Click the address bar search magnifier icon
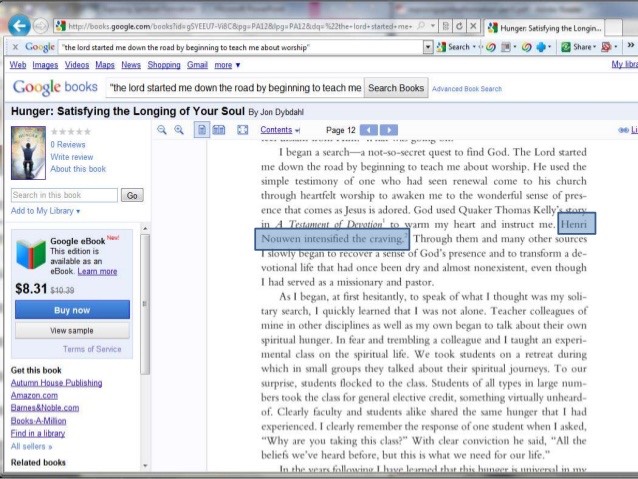This screenshot has width=638, height=479. tap(422, 26)
